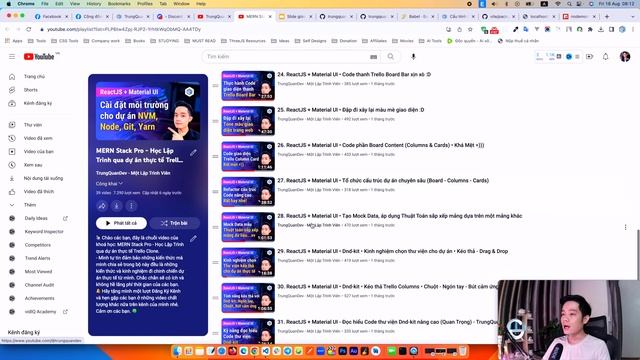
Task: Open video 27 Tổ chức cấu trúc title
Action: click(x=383, y=180)
